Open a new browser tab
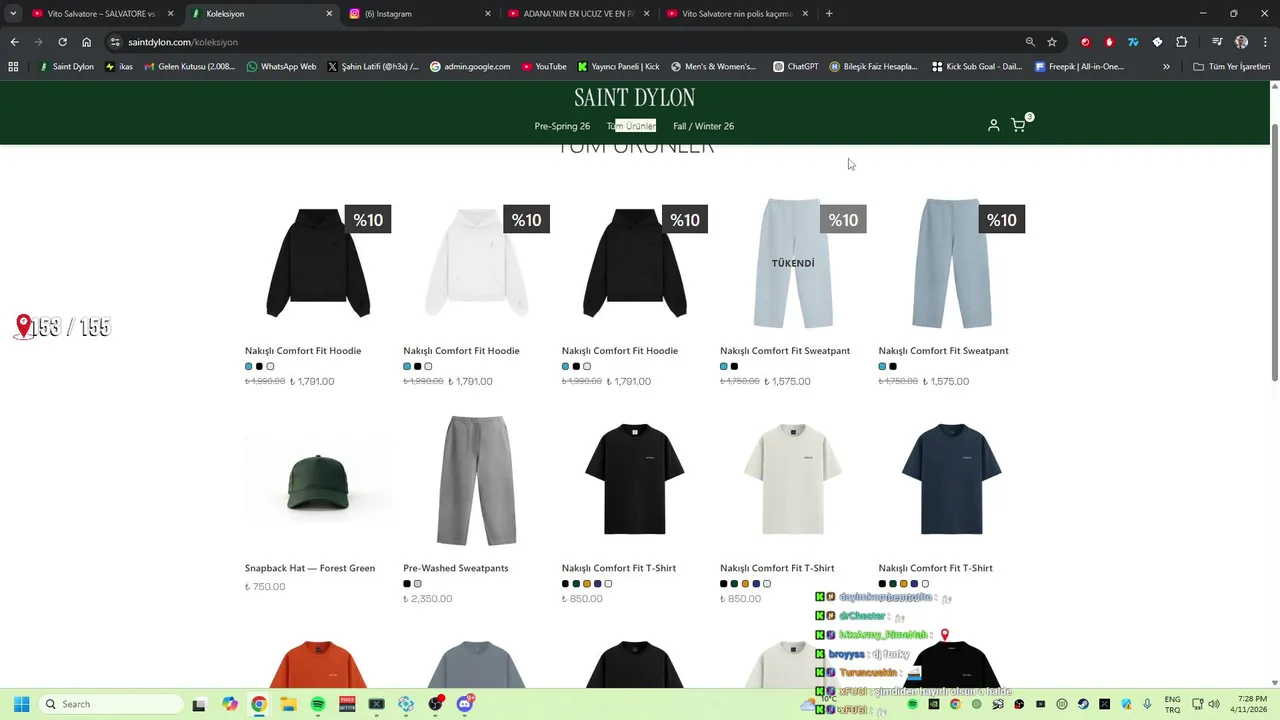Screen dimensions: 1280x720 [x=829, y=14]
